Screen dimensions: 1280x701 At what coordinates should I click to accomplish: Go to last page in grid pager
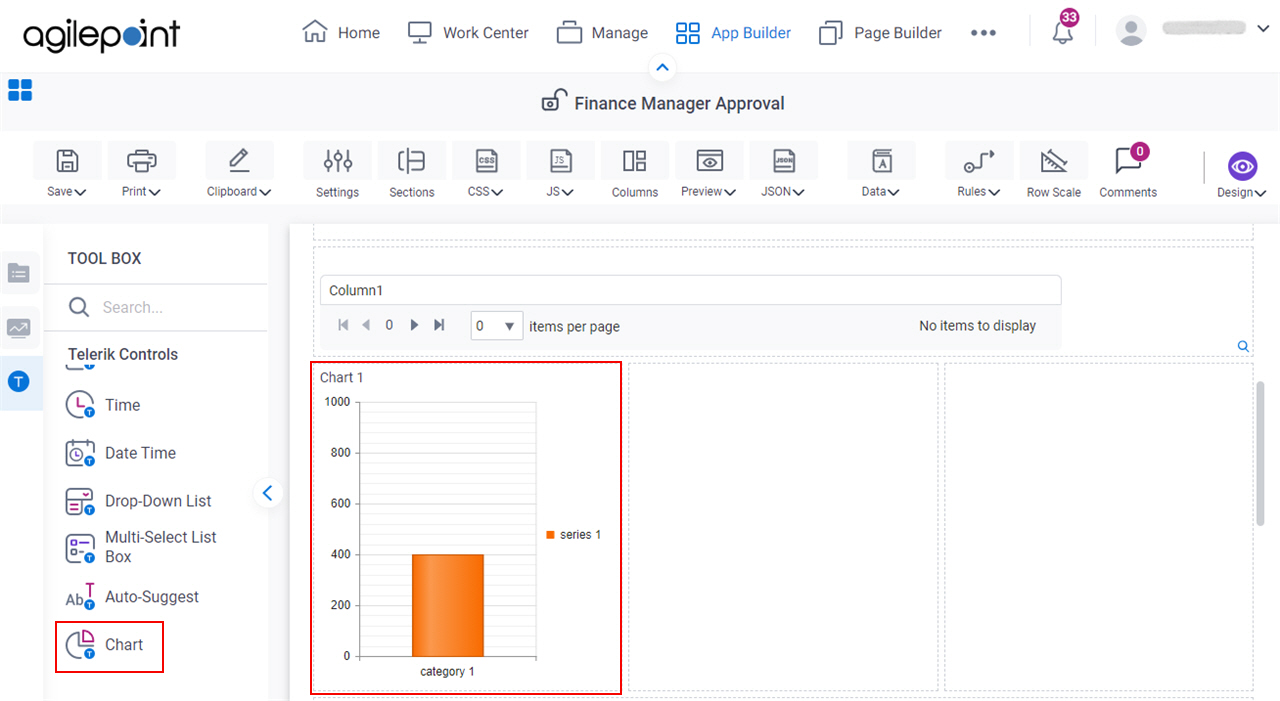(438, 325)
